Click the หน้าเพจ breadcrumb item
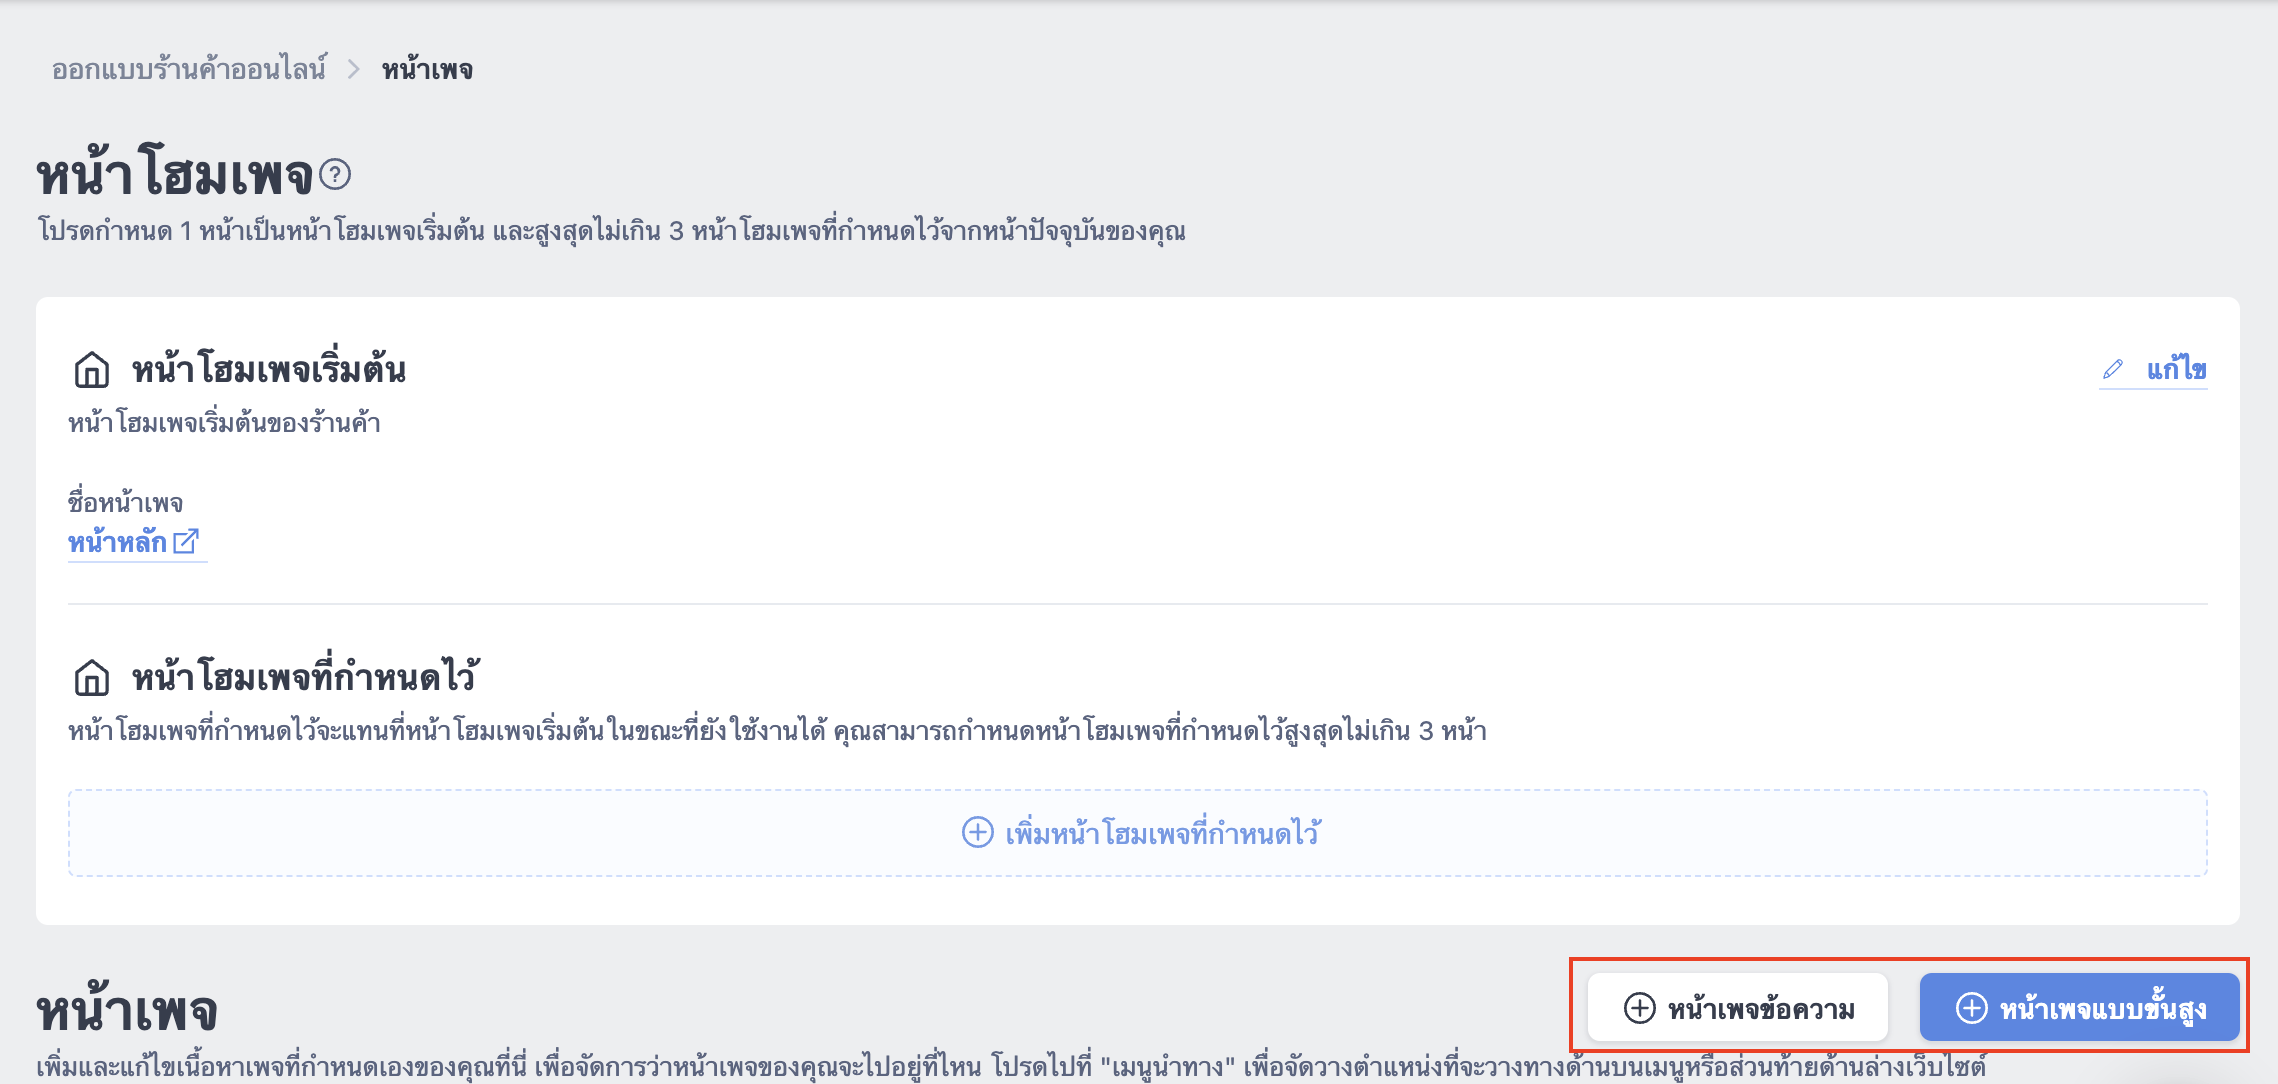The image size is (2278, 1084). (x=427, y=69)
